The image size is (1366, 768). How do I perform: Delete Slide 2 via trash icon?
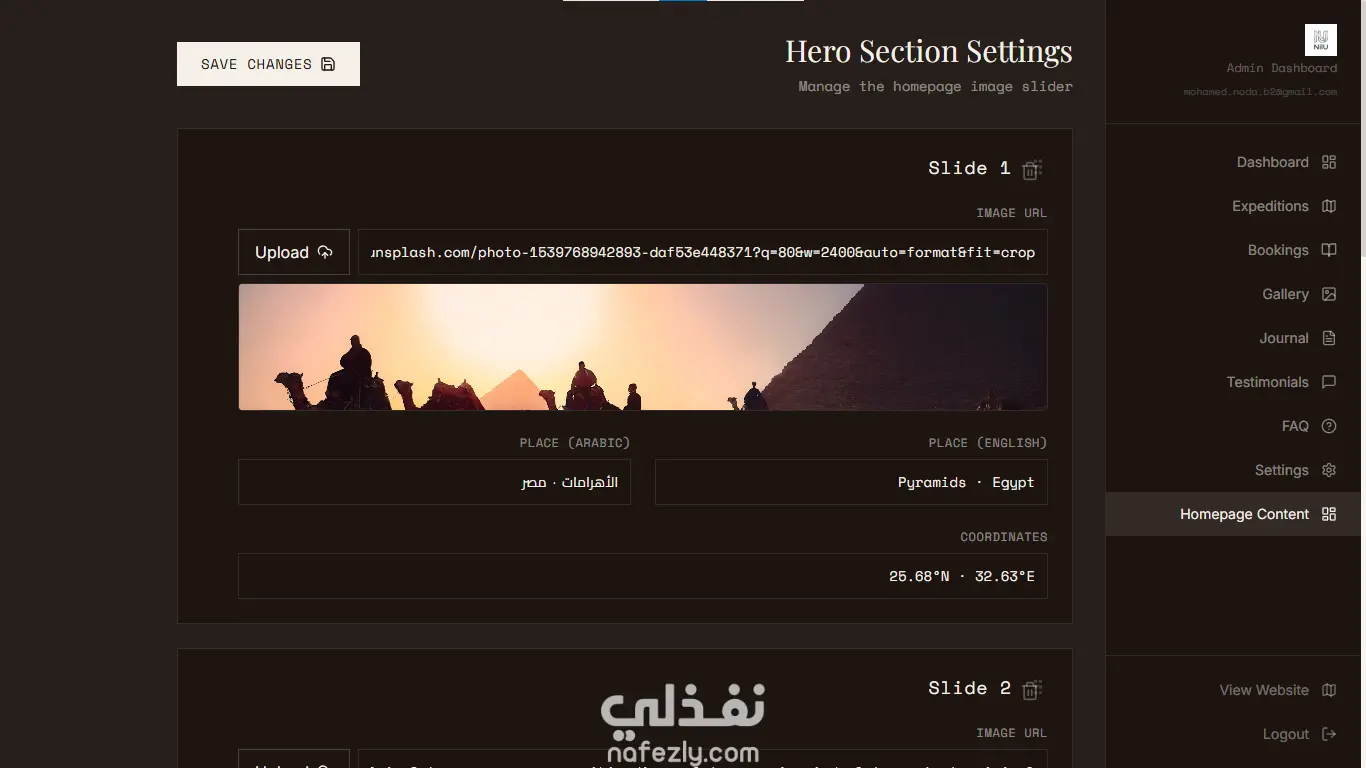[1032, 689]
